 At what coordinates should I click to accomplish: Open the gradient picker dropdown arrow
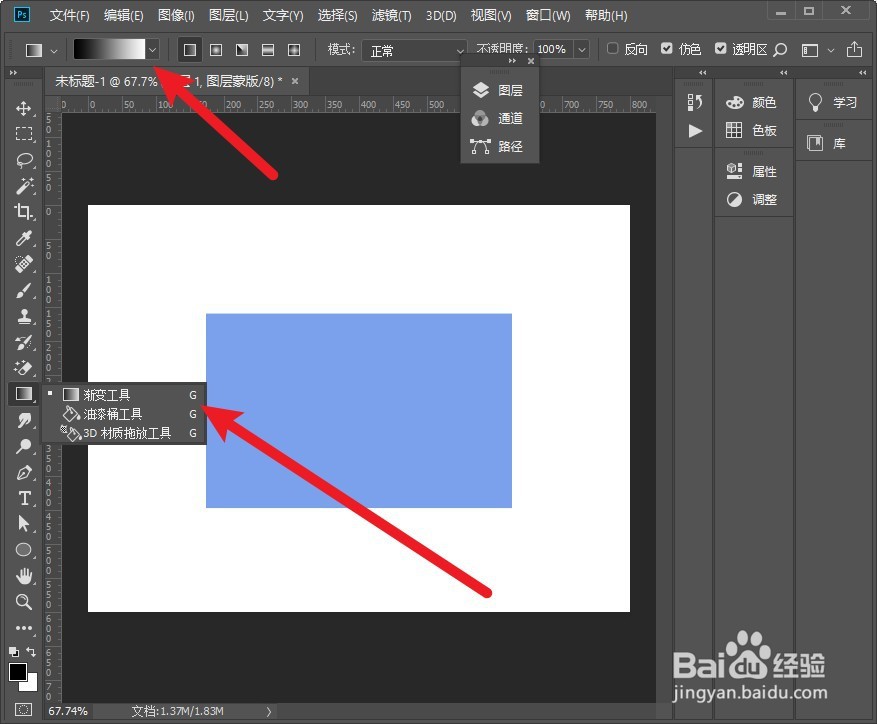tap(153, 50)
